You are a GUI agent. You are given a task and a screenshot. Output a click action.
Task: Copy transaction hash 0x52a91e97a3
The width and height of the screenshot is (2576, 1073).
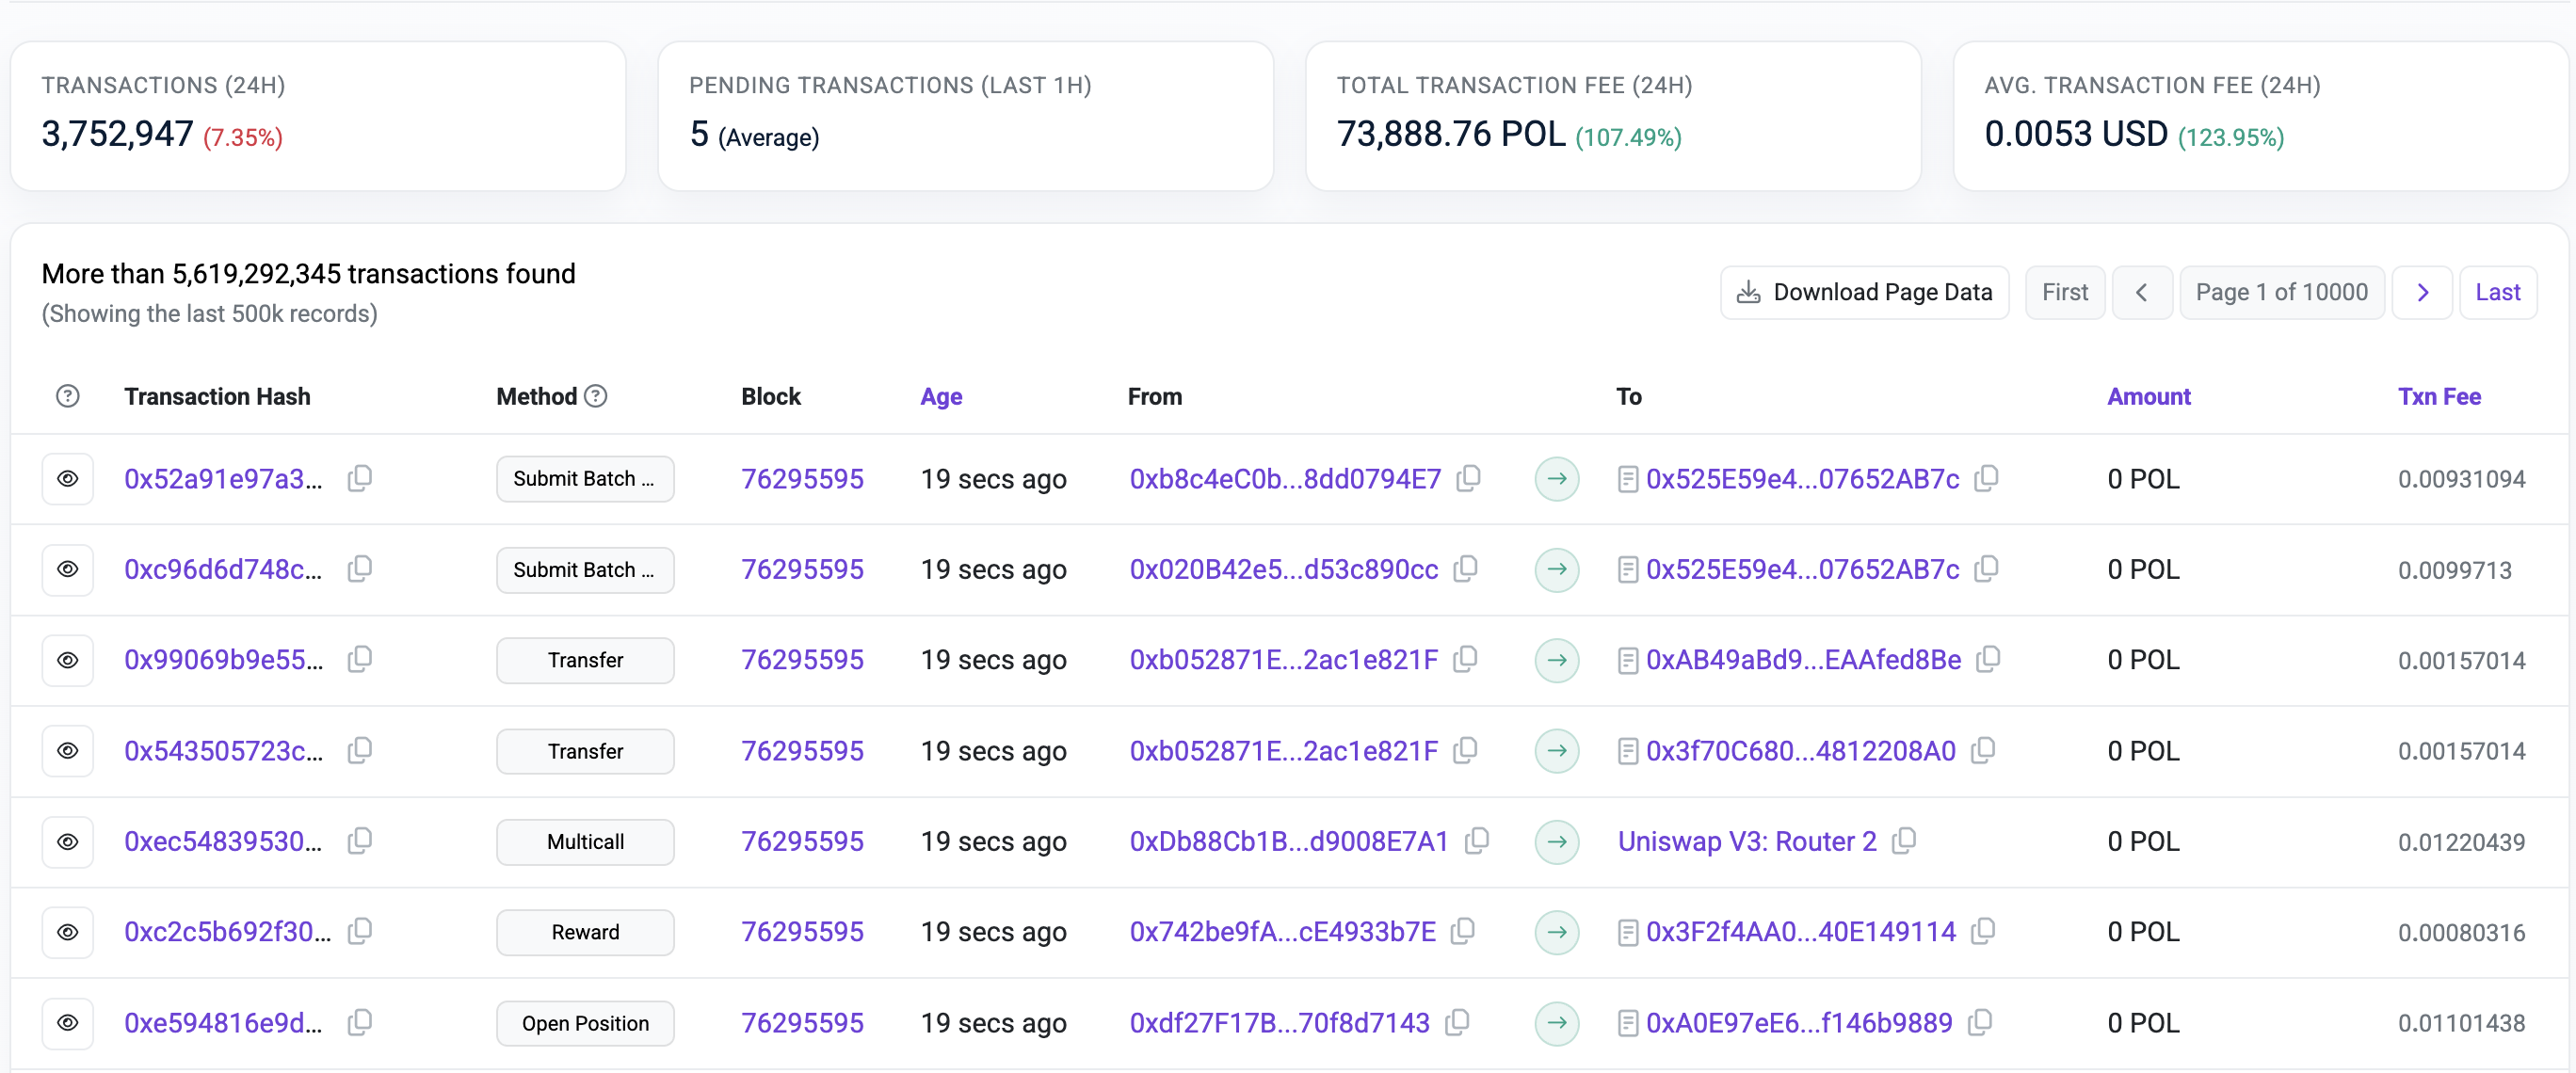pos(360,478)
